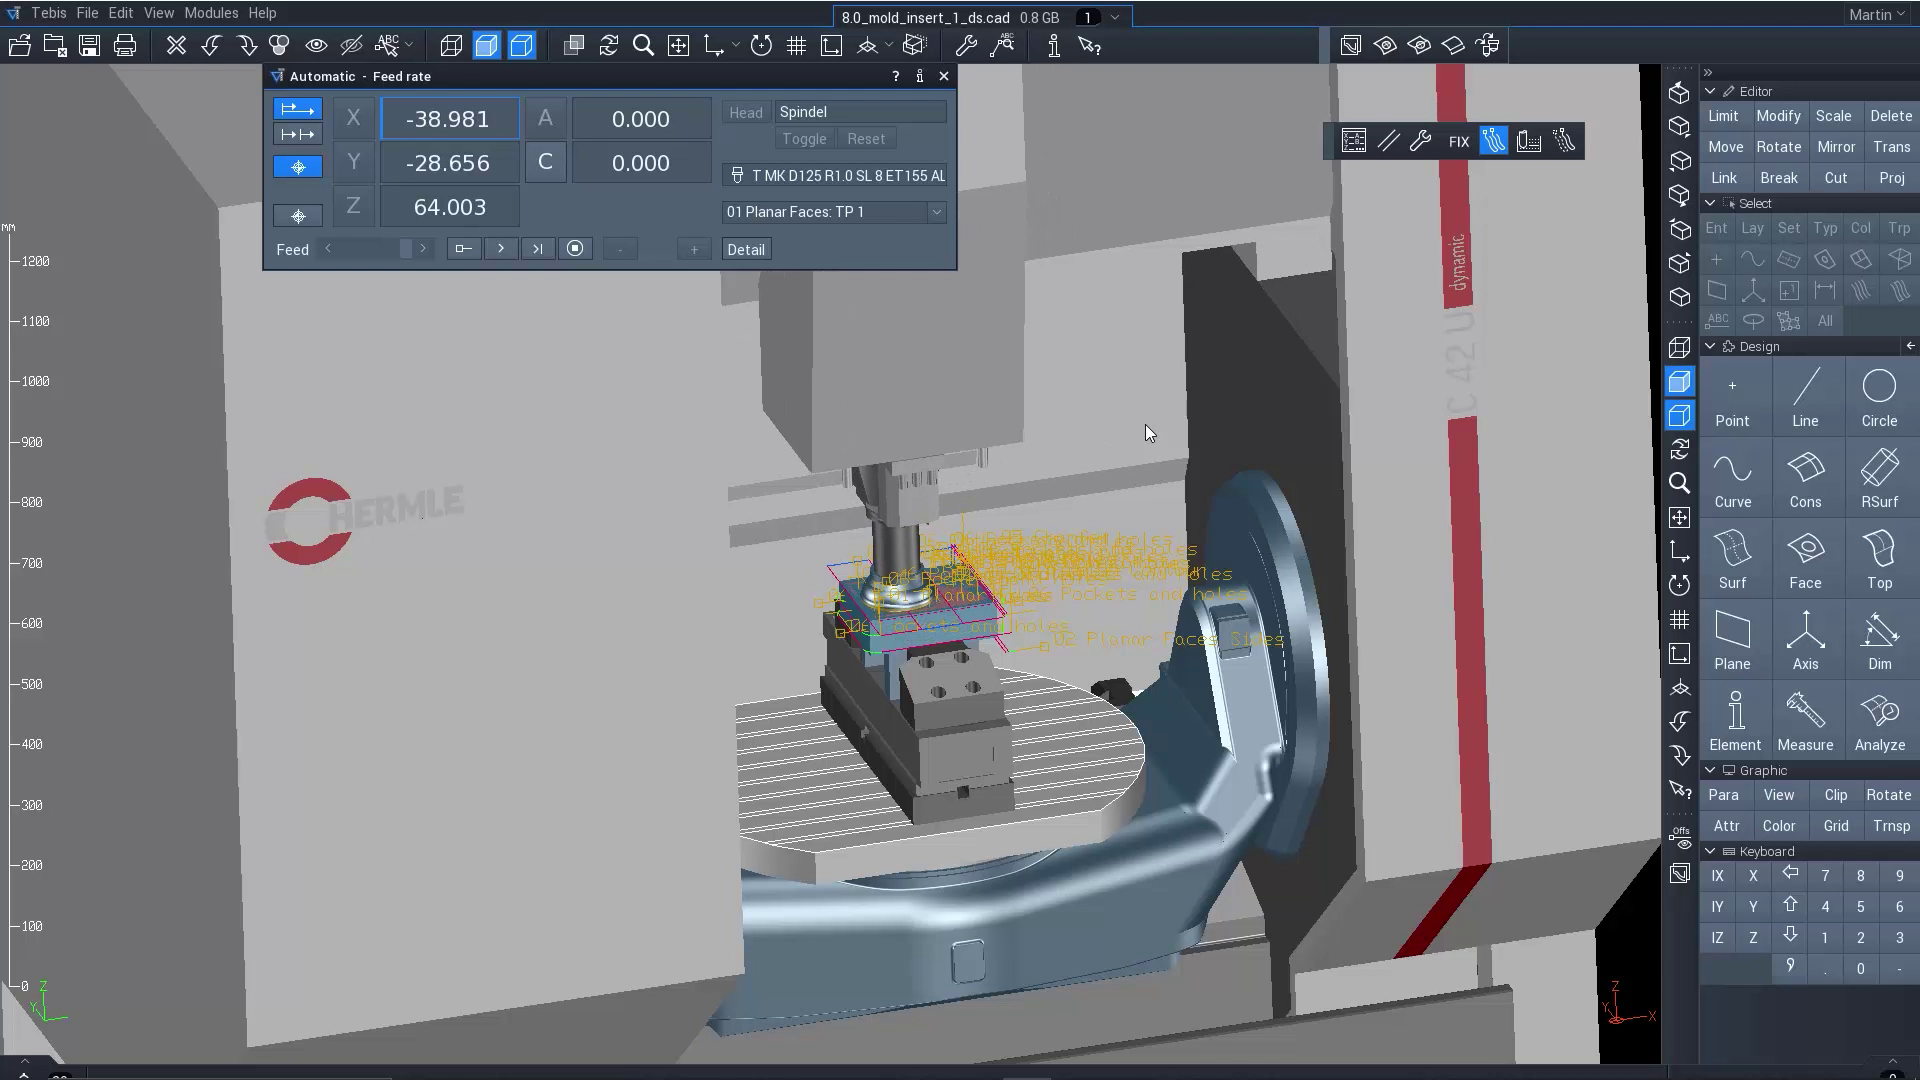Image resolution: width=1920 pixels, height=1080 pixels.
Task: Select the Circle design tool
Action: 1879,398
